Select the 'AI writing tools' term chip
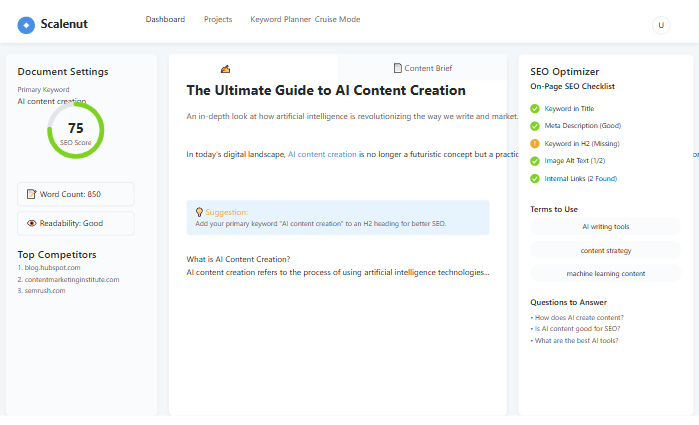The height and width of the screenshot is (425, 699). 605,227
